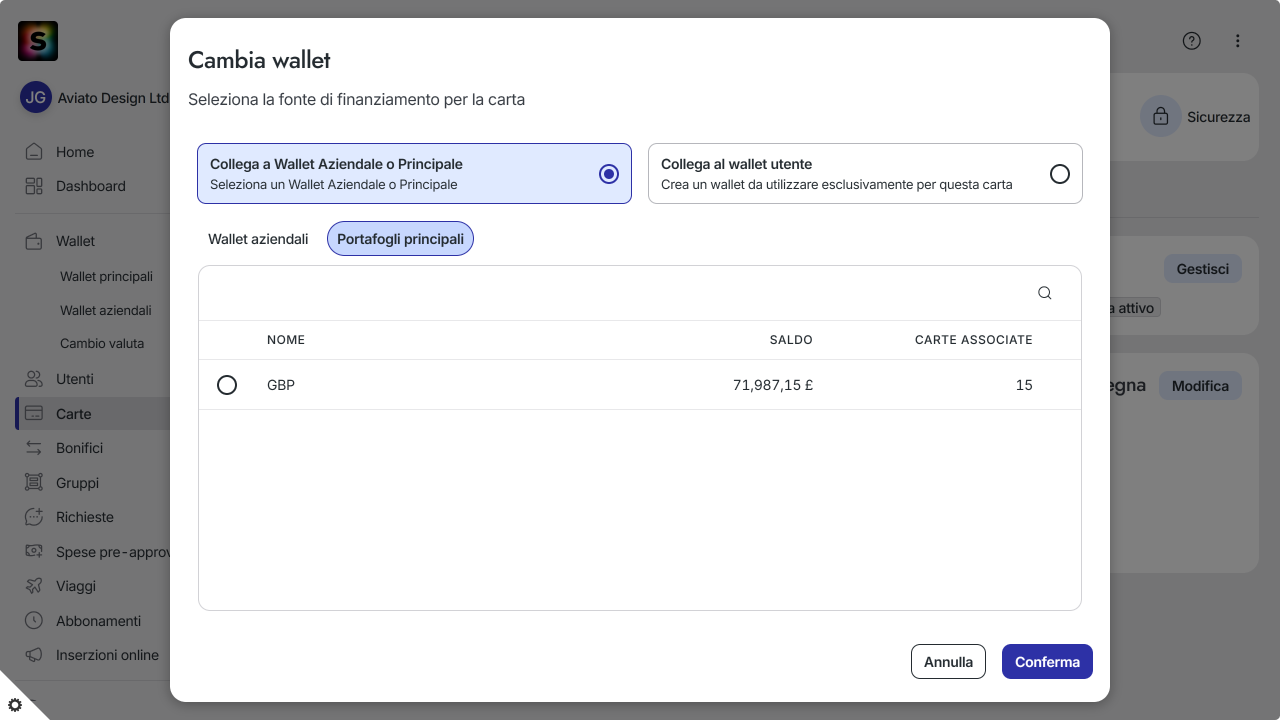Go to Bonifici in the sidebar
This screenshot has height=720, width=1280.
pyautogui.click(x=79, y=448)
